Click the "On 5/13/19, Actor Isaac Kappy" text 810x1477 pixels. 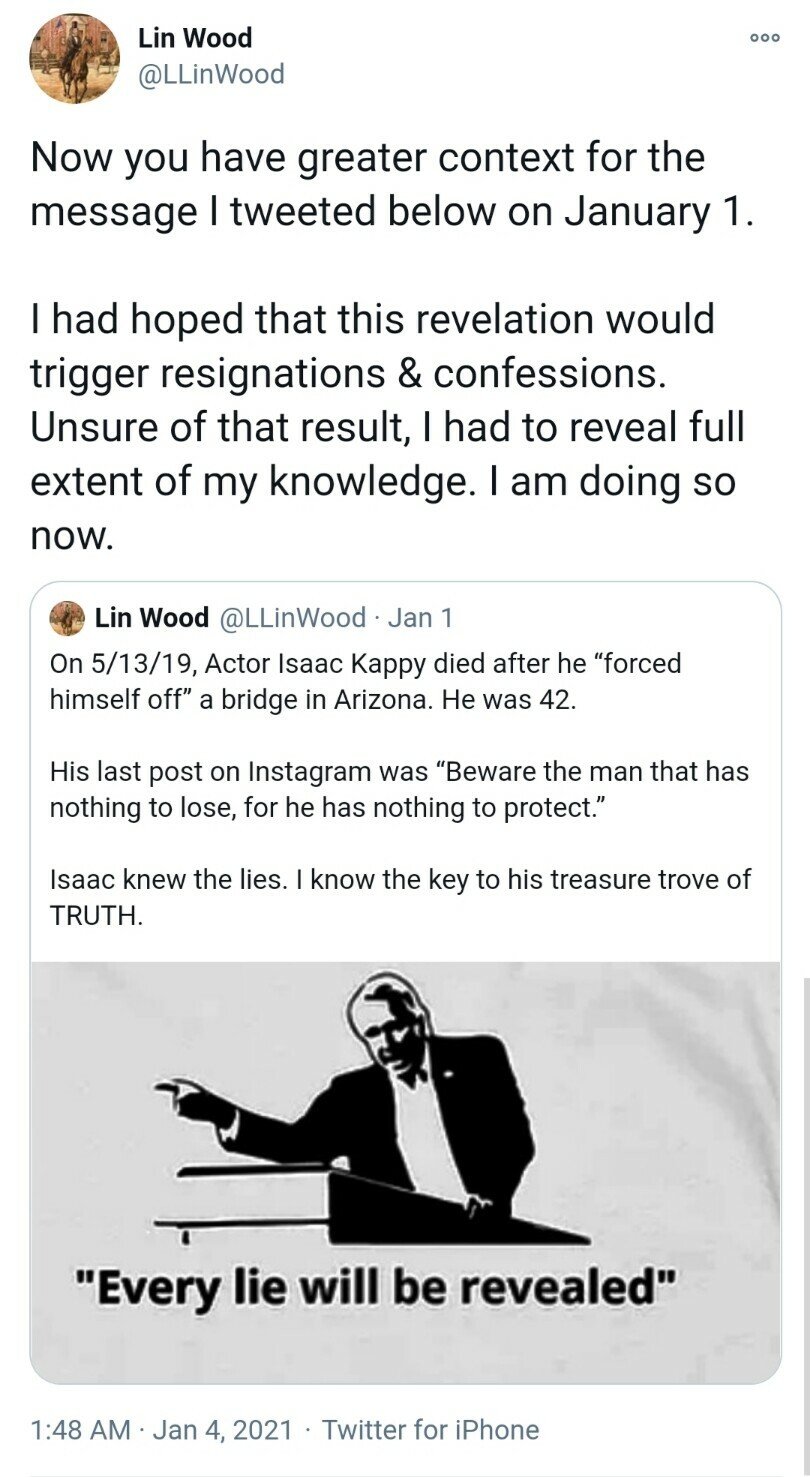click(x=365, y=681)
